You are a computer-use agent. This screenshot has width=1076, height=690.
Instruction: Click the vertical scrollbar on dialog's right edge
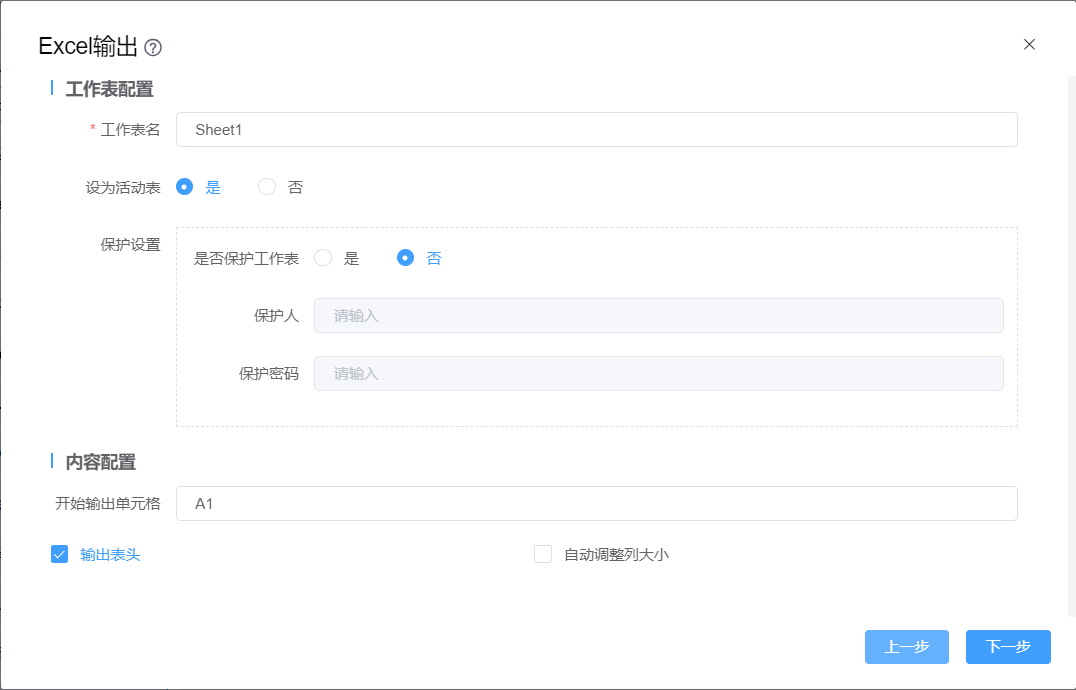click(1071, 340)
